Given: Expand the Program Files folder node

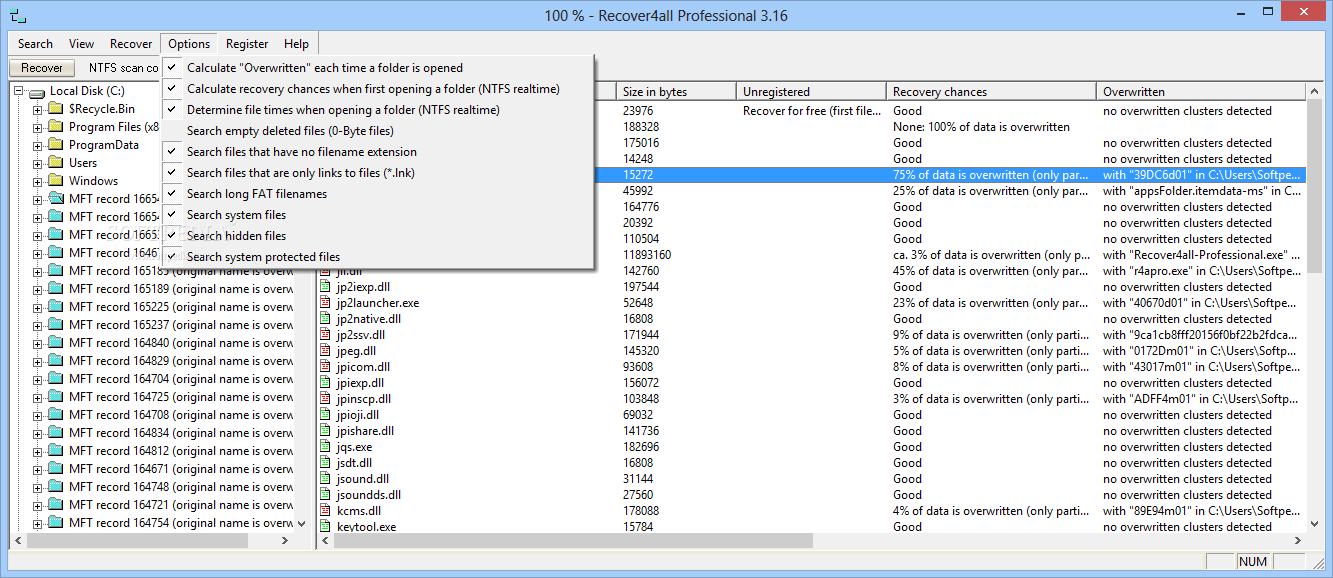Looking at the screenshot, I should [x=37, y=127].
